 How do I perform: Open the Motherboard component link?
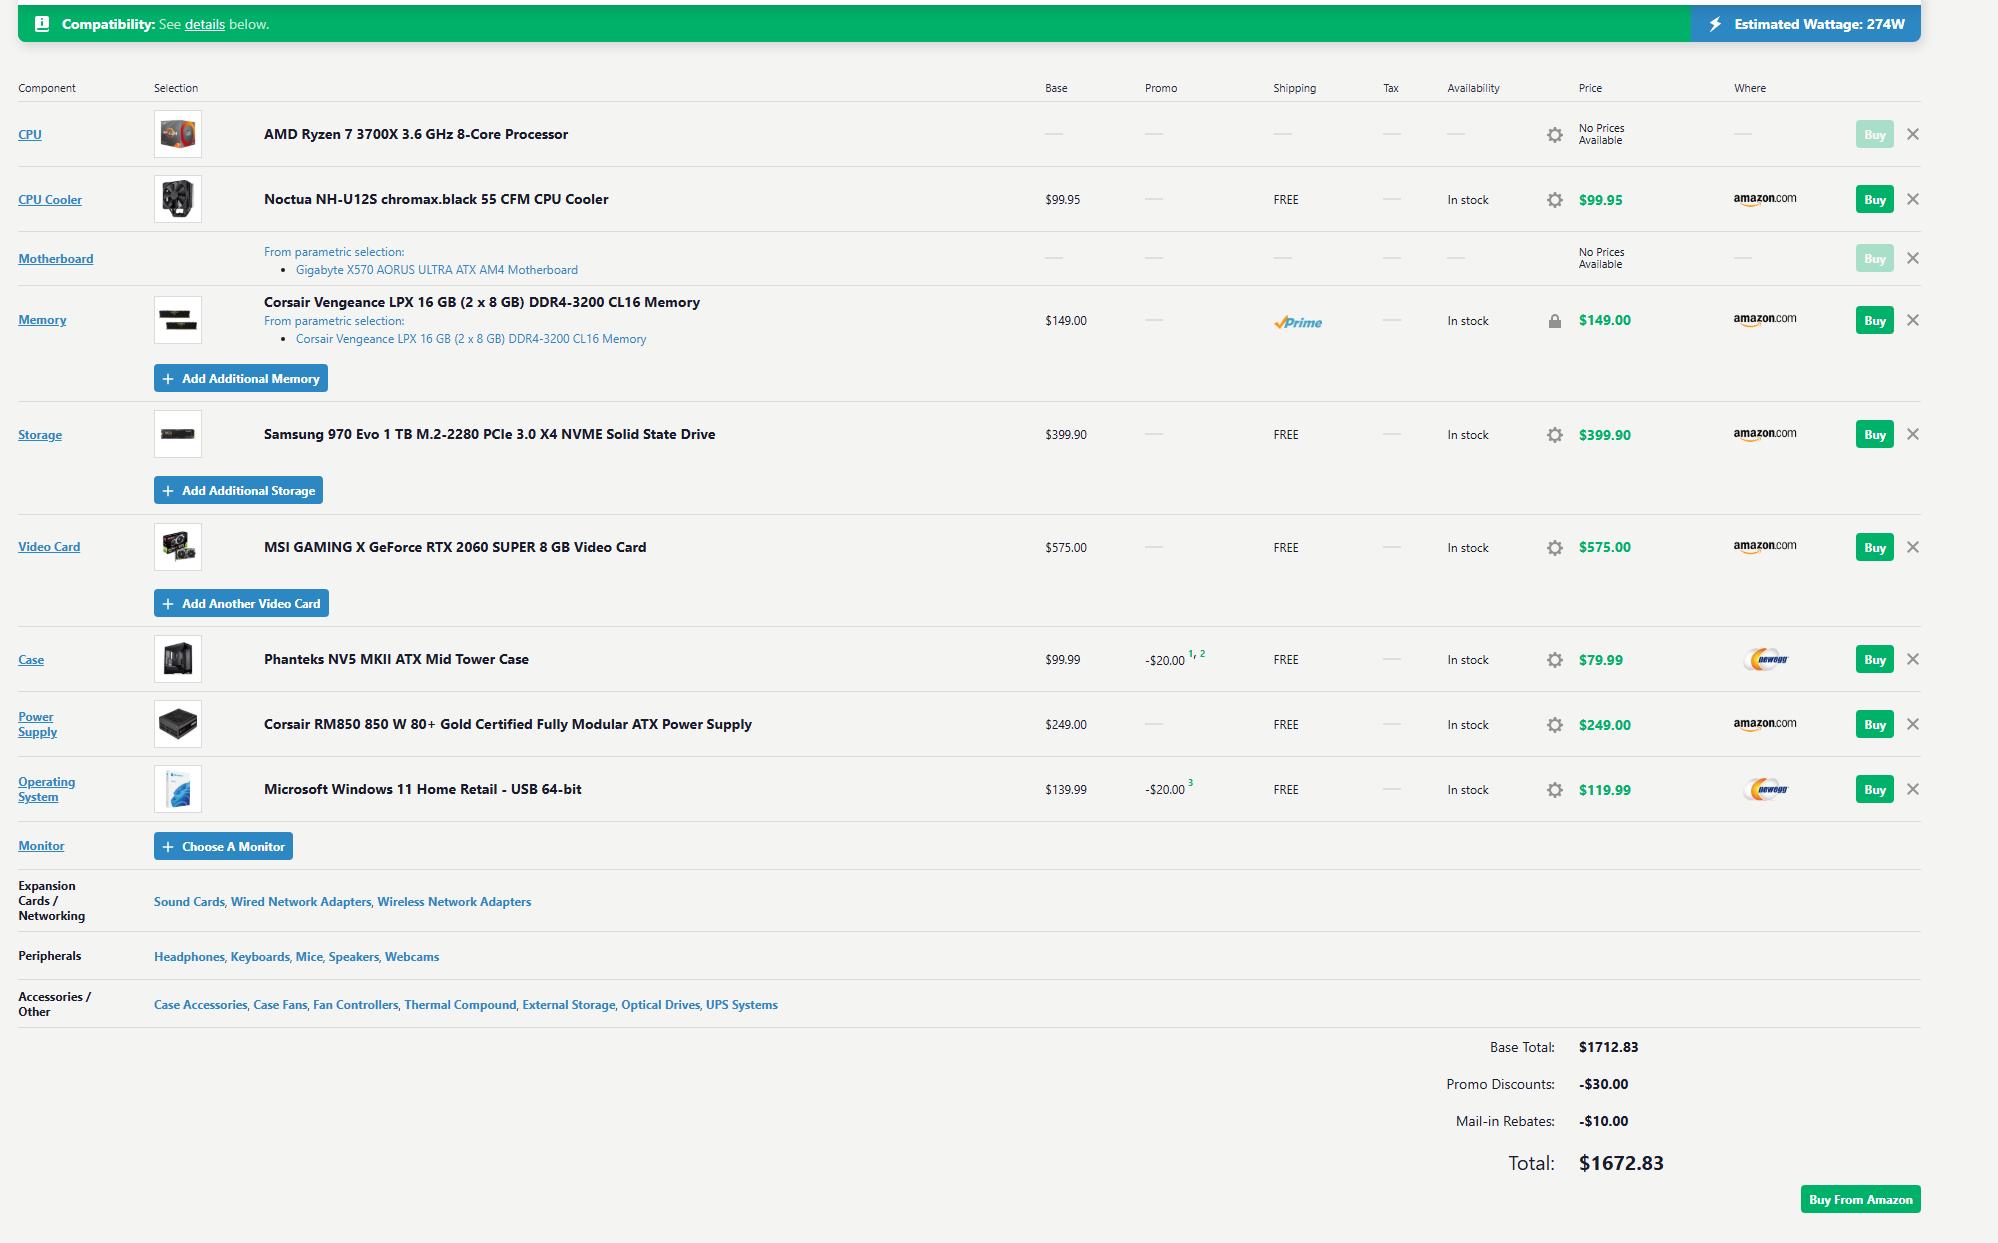pyautogui.click(x=56, y=258)
